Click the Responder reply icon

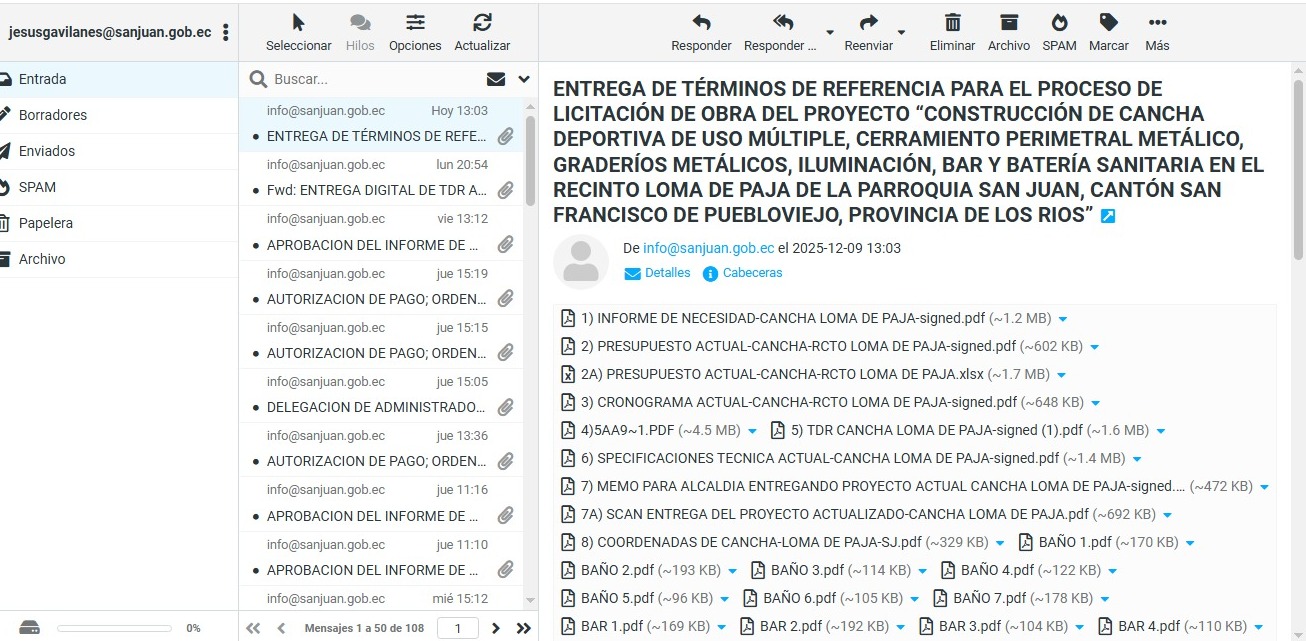pos(701,23)
